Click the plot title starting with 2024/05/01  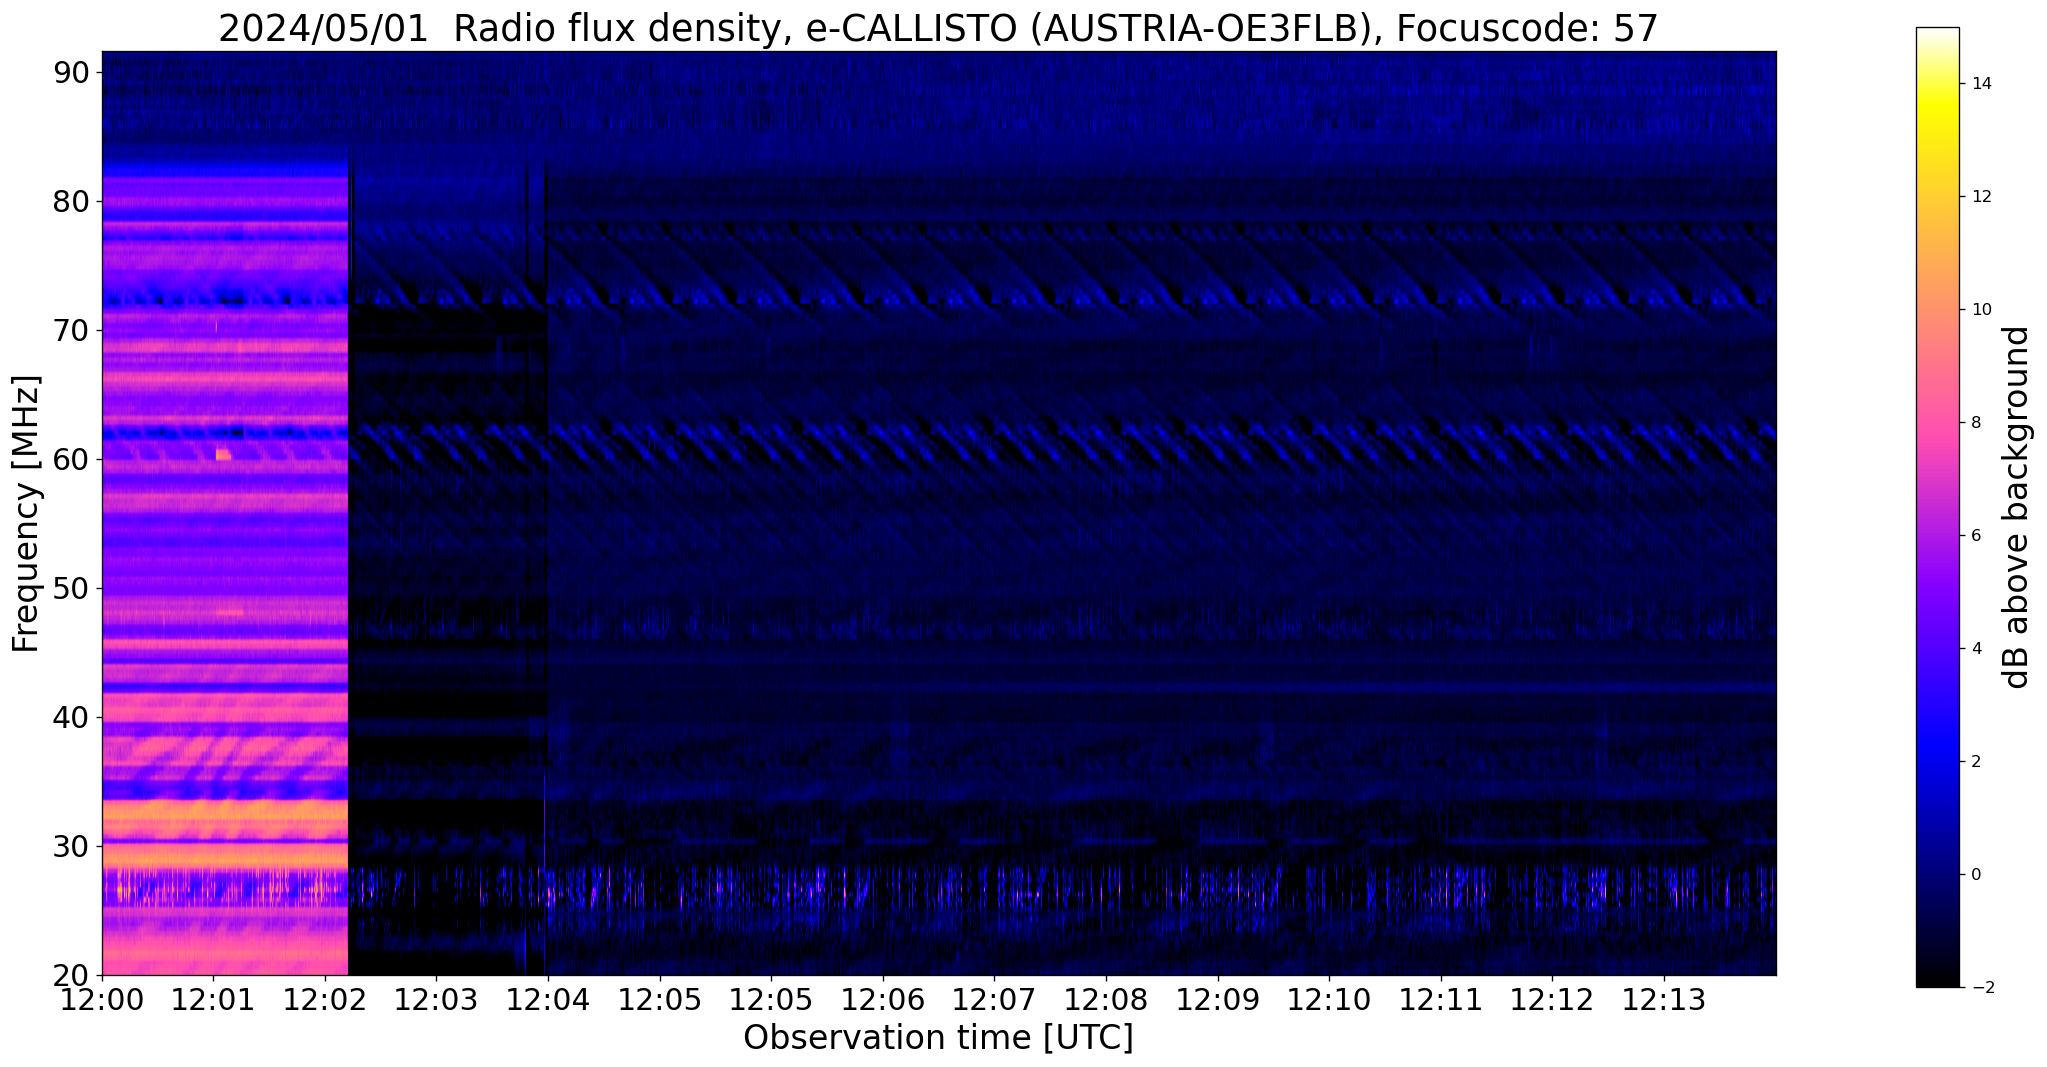(x=938, y=28)
